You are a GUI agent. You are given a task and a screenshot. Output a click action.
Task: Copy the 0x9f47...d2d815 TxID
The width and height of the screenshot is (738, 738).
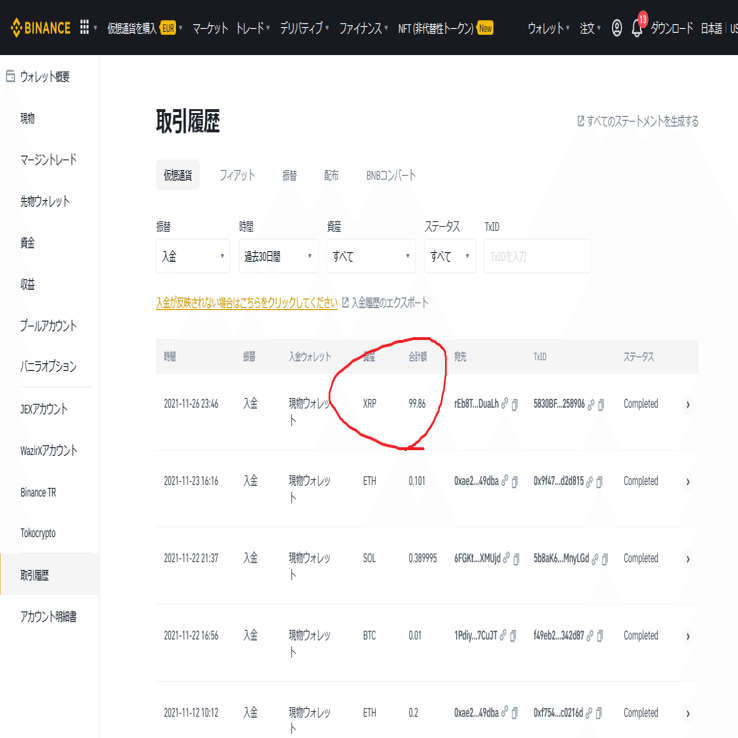600,481
